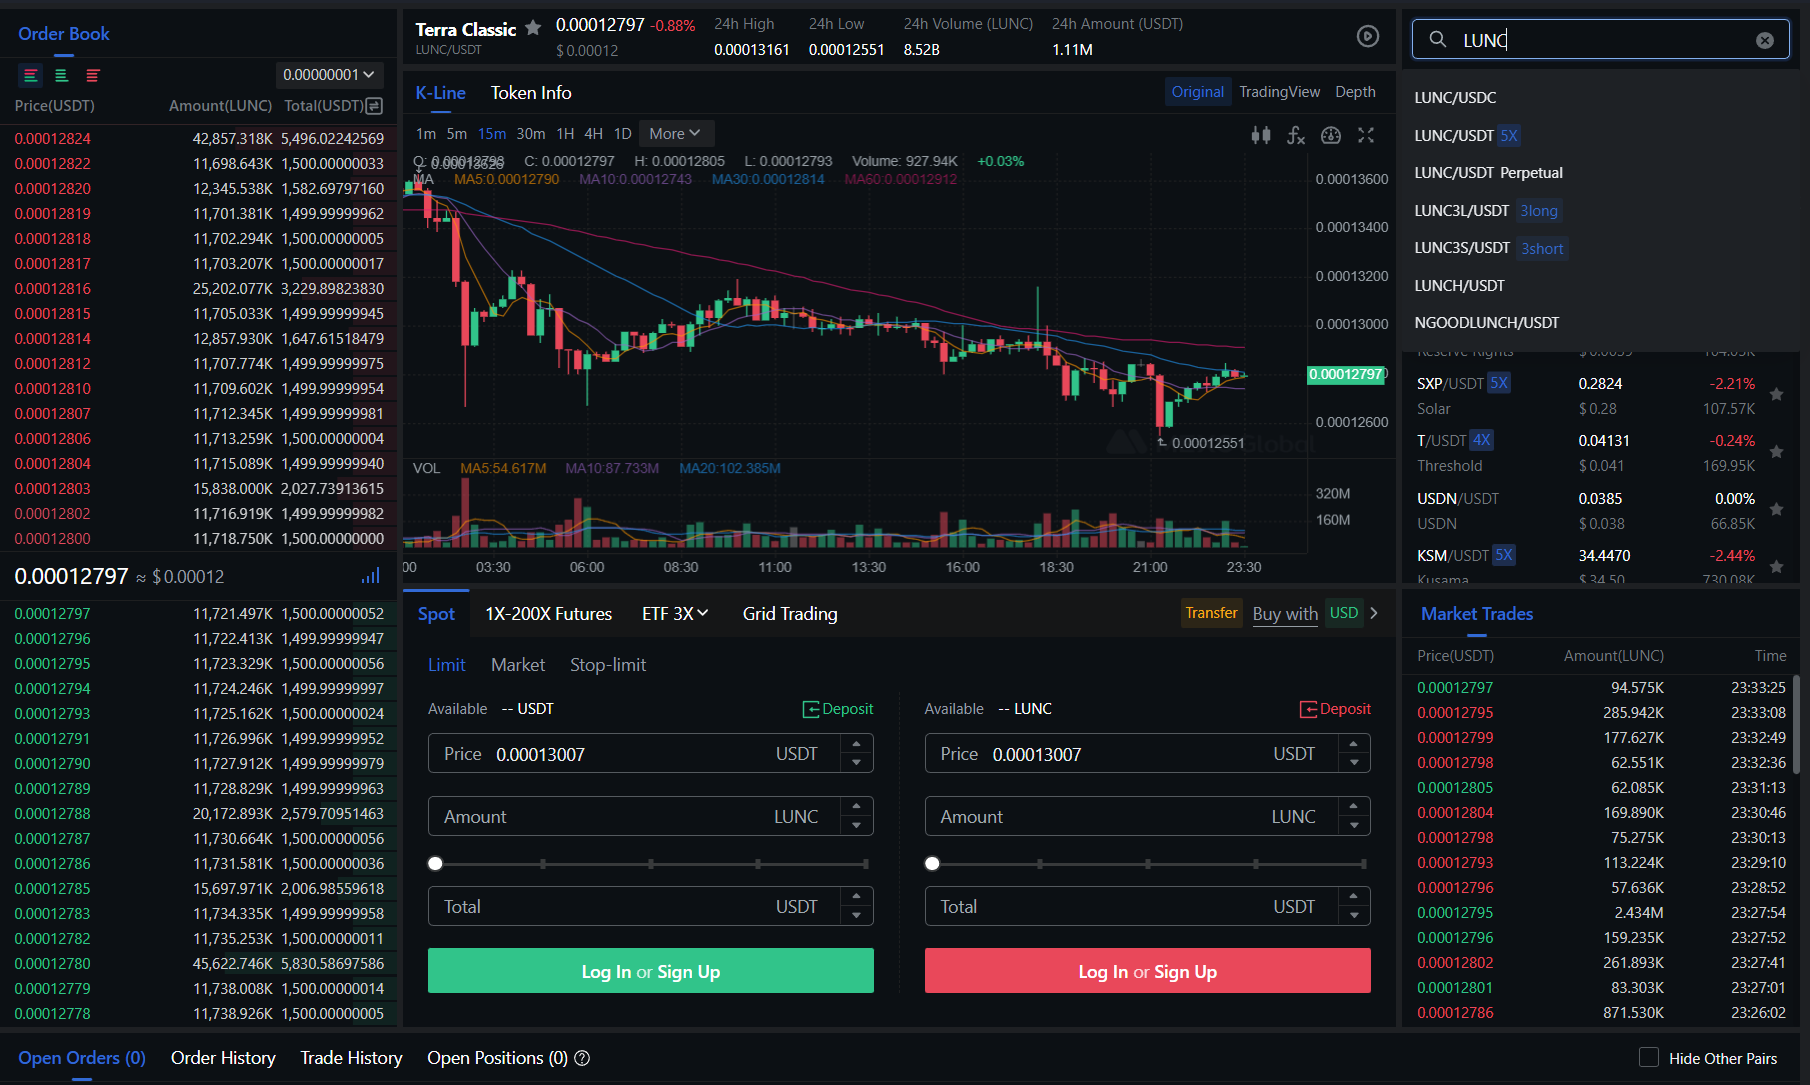Open the Token Info tab
Image resolution: width=1810 pixels, height=1085 pixels.
click(531, 93)
